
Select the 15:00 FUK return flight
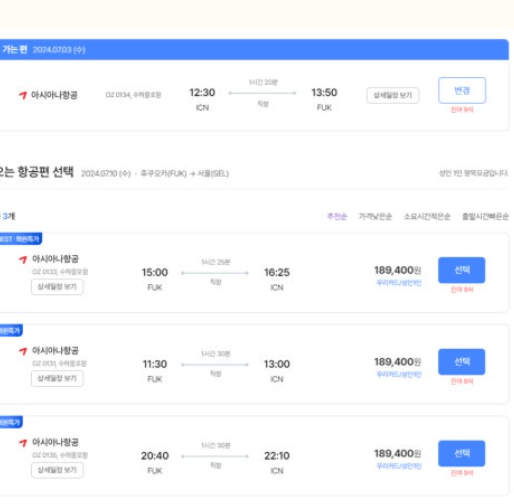pos(461,270)
